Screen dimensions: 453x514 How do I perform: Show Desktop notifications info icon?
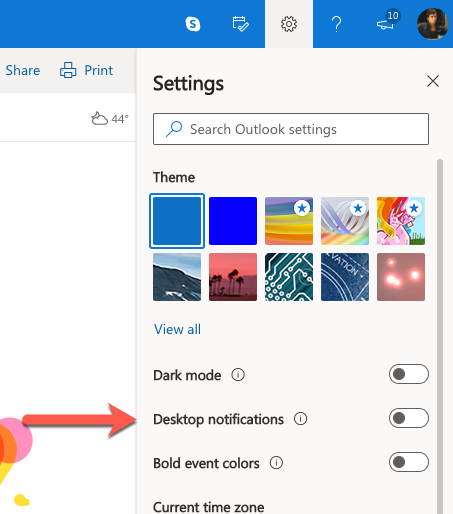pos(300,418)
